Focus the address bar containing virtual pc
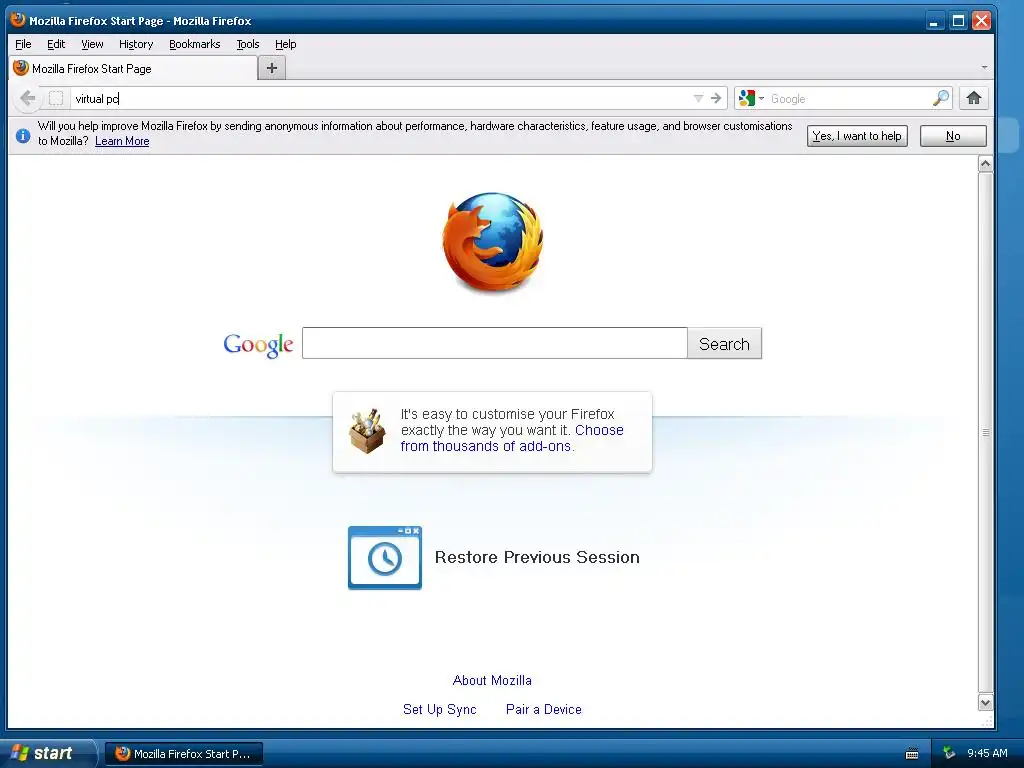1024x768 pixels. click(379, 99)
